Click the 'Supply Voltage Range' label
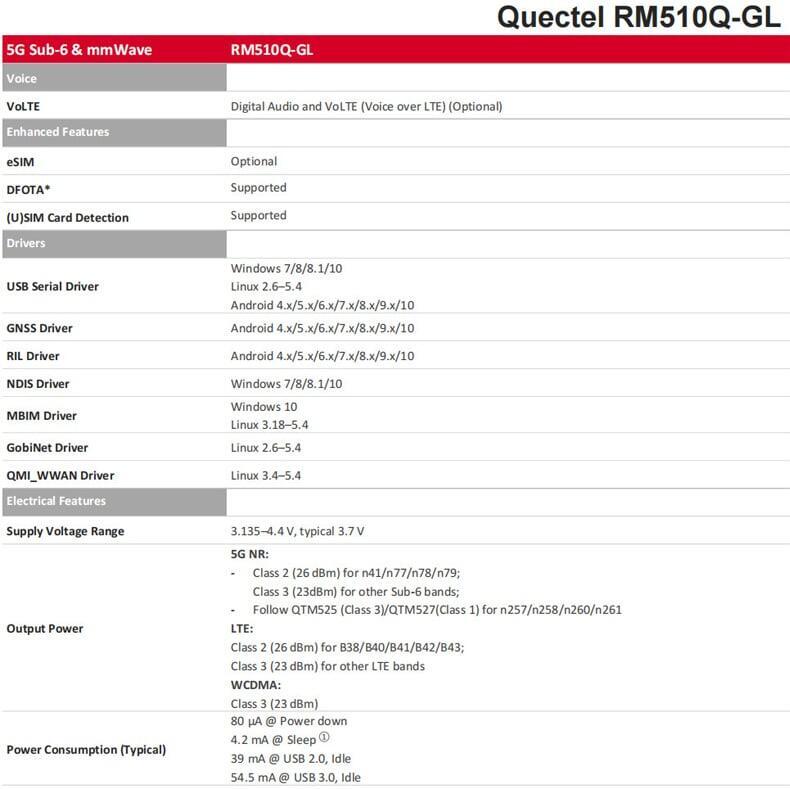This screenshot has height=789, width=790. (x=65, y=532)
